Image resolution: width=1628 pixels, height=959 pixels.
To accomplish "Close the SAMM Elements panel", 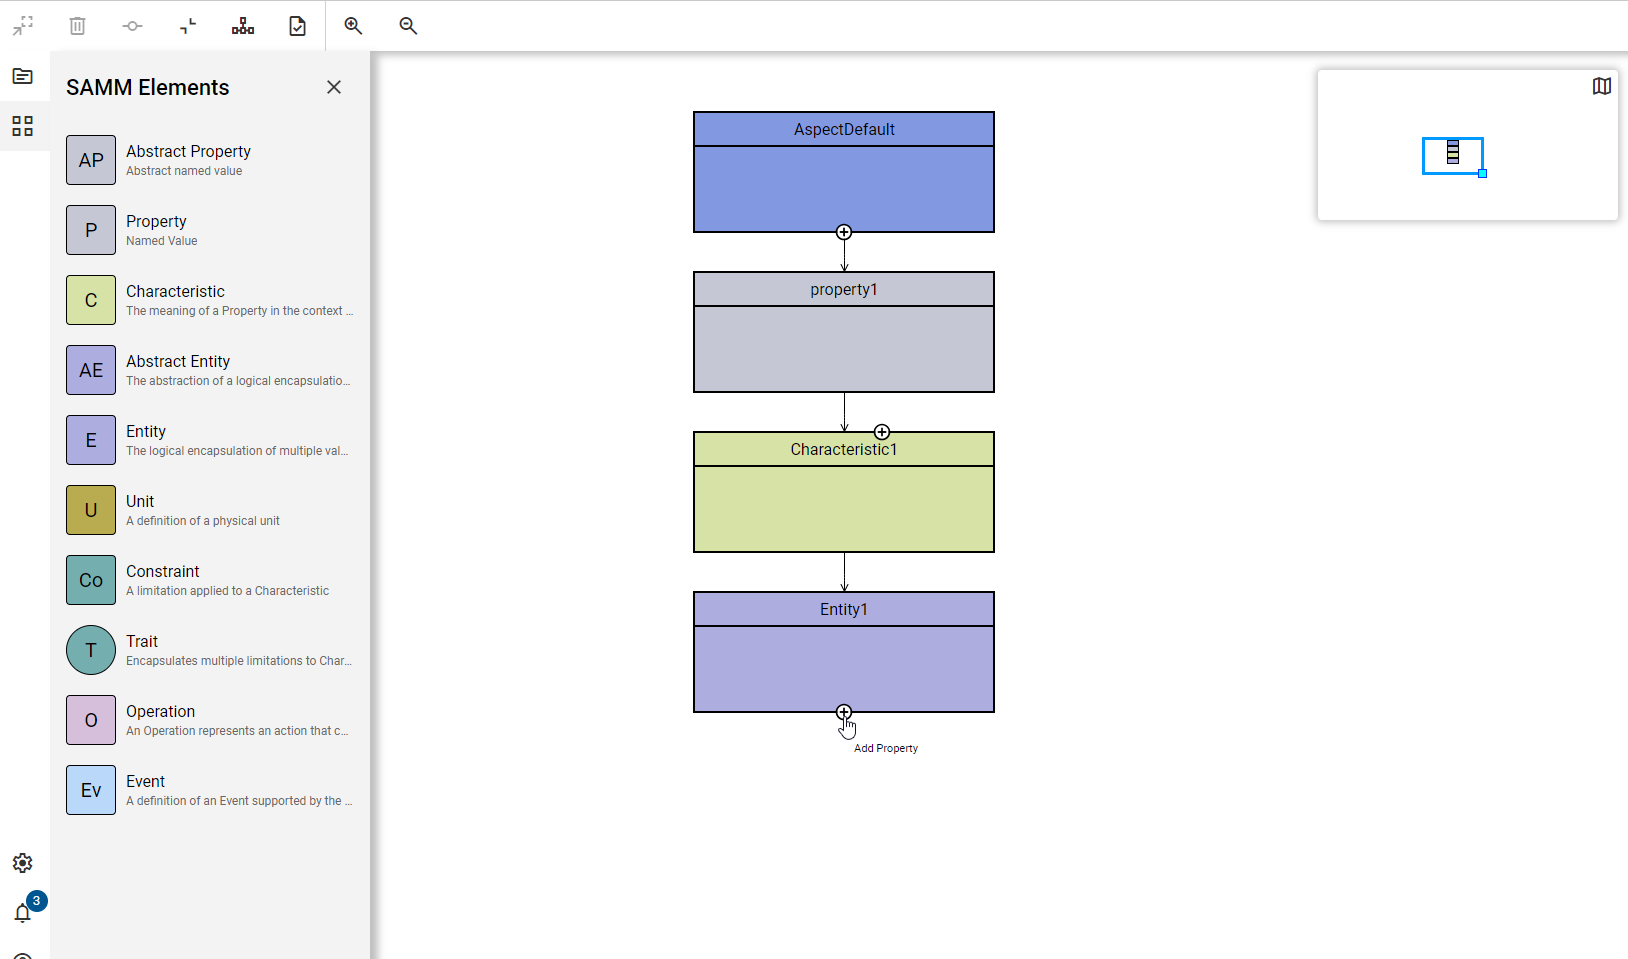I will click(x=334, y=88).
